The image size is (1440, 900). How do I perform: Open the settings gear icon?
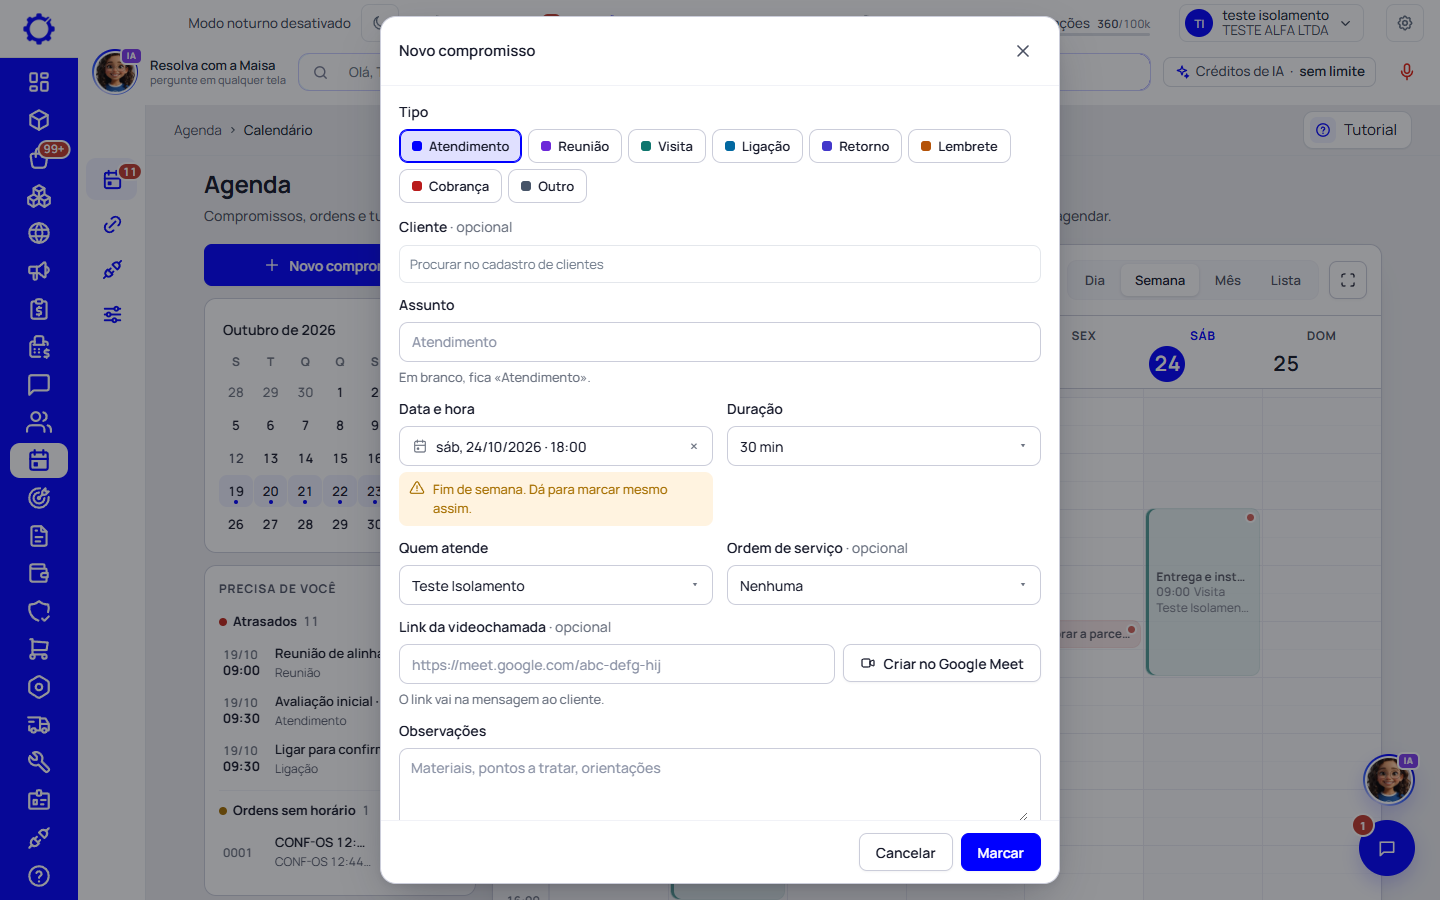(x=1405, y=23)
